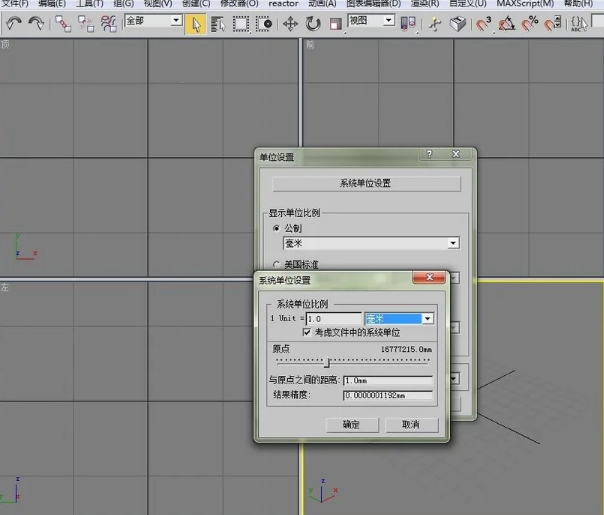Click the Rectangular Selection Region icon
The image size is (604, 515).
[x=241, y=24]
